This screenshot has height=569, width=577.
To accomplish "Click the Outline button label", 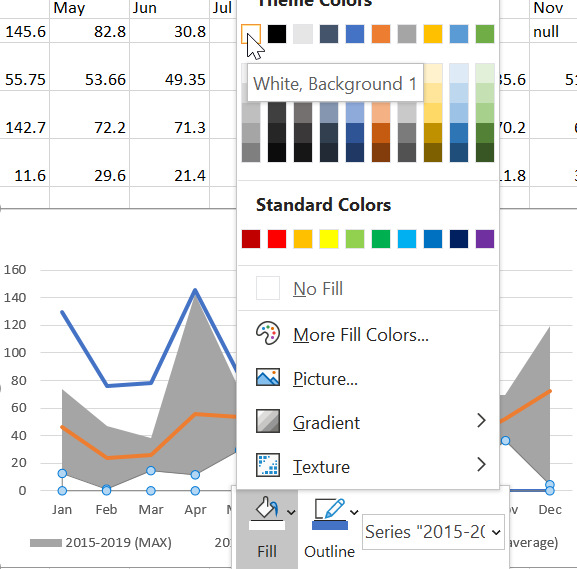I will point(329,552).
